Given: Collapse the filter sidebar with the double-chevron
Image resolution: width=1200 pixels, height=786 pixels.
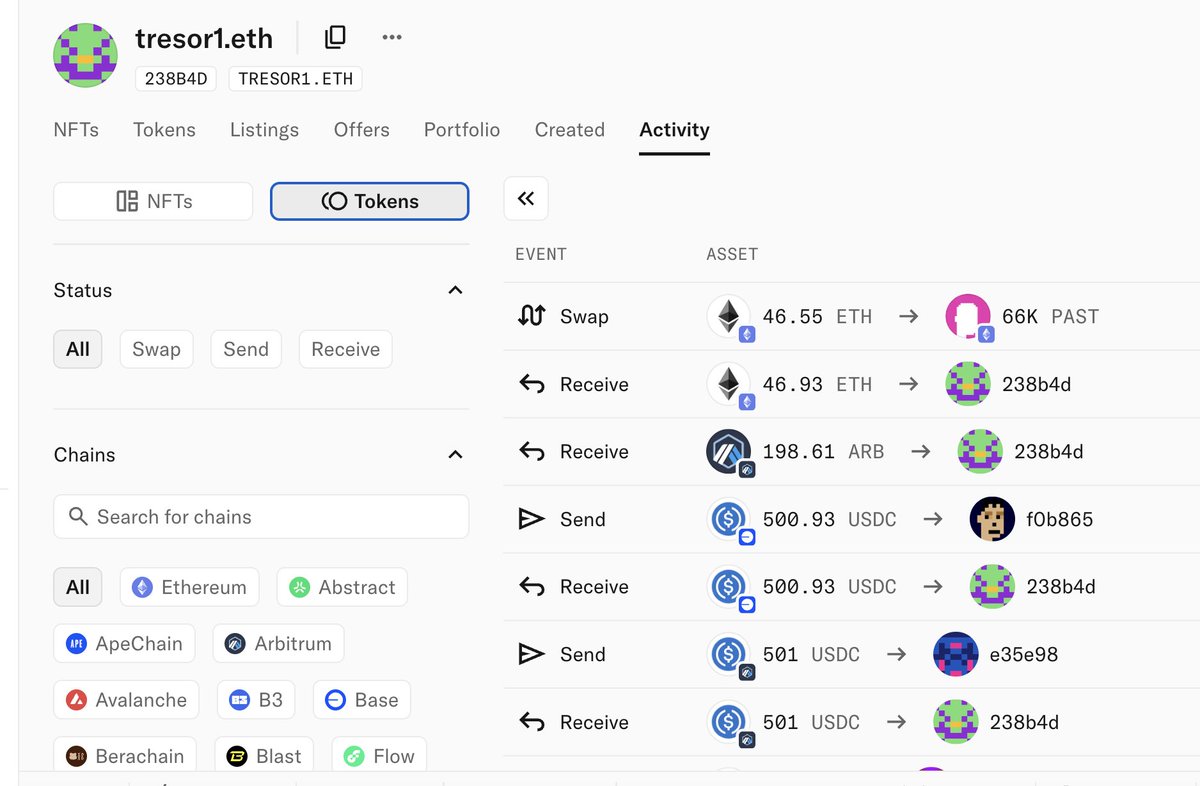Looking at the screenshot, I should click(x=526, y=199).
